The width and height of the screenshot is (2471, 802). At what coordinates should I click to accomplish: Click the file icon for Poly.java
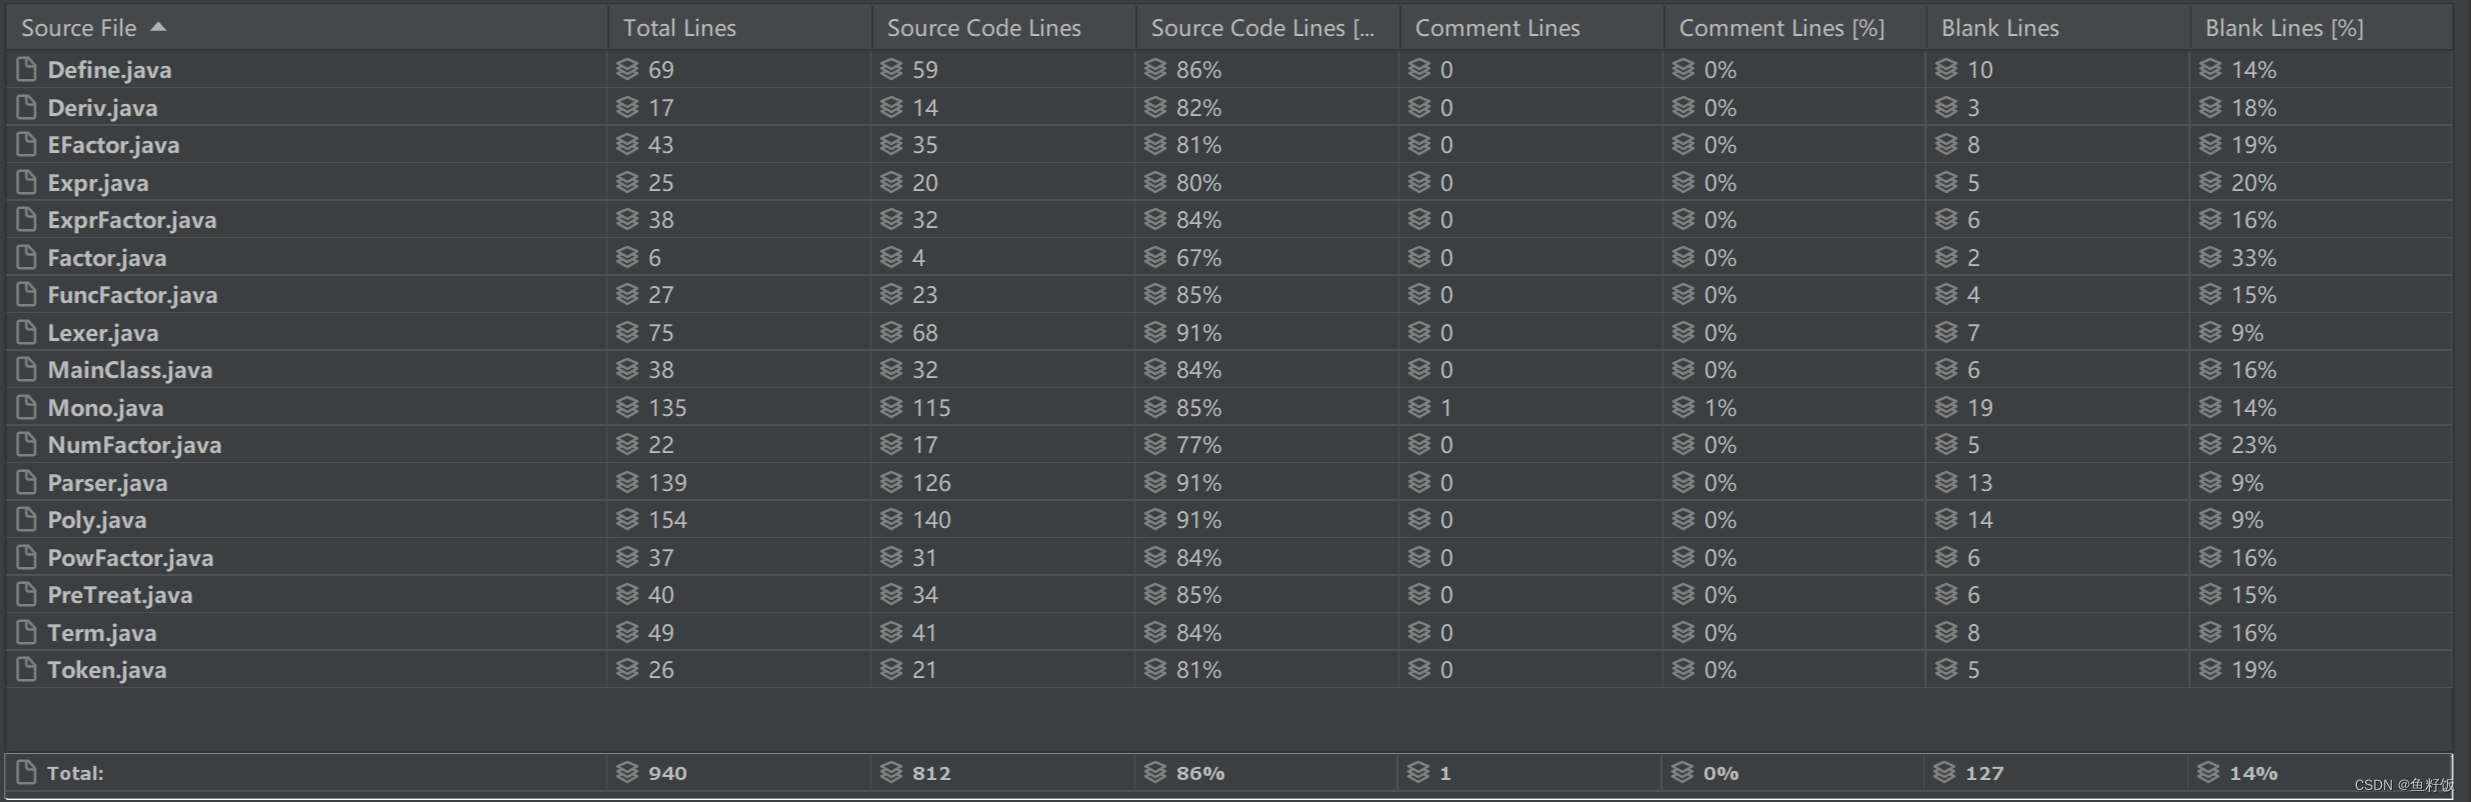[x=26, y=519]
